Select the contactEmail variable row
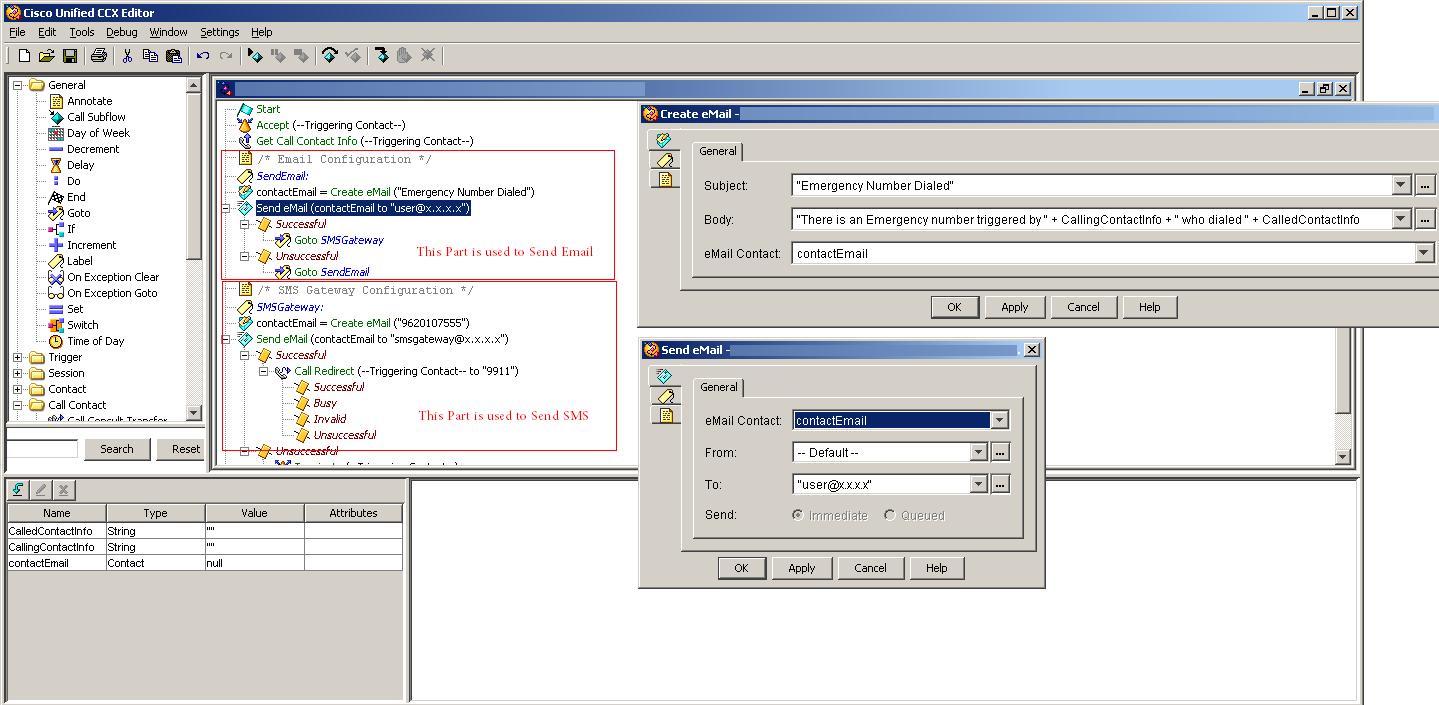 [x=205, y=563]
